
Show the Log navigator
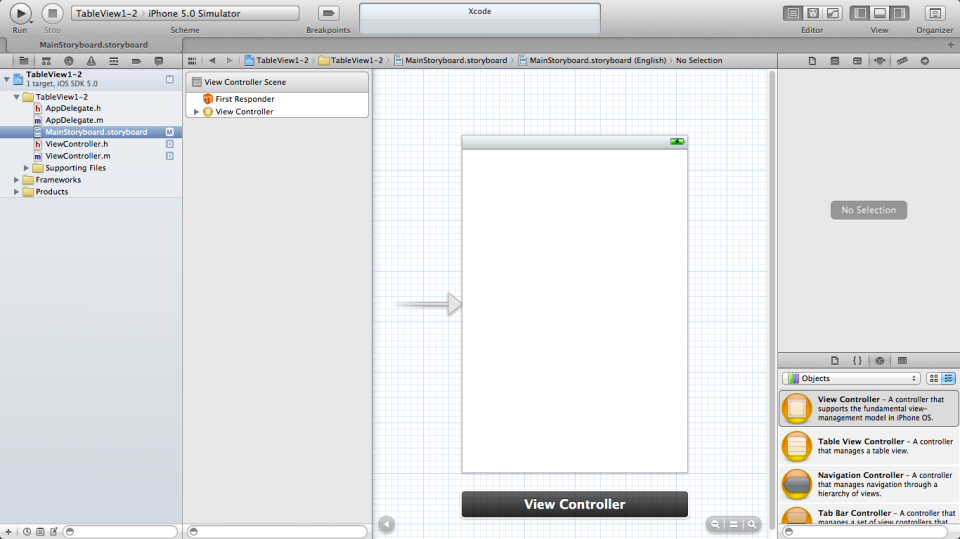coord(159,61)
